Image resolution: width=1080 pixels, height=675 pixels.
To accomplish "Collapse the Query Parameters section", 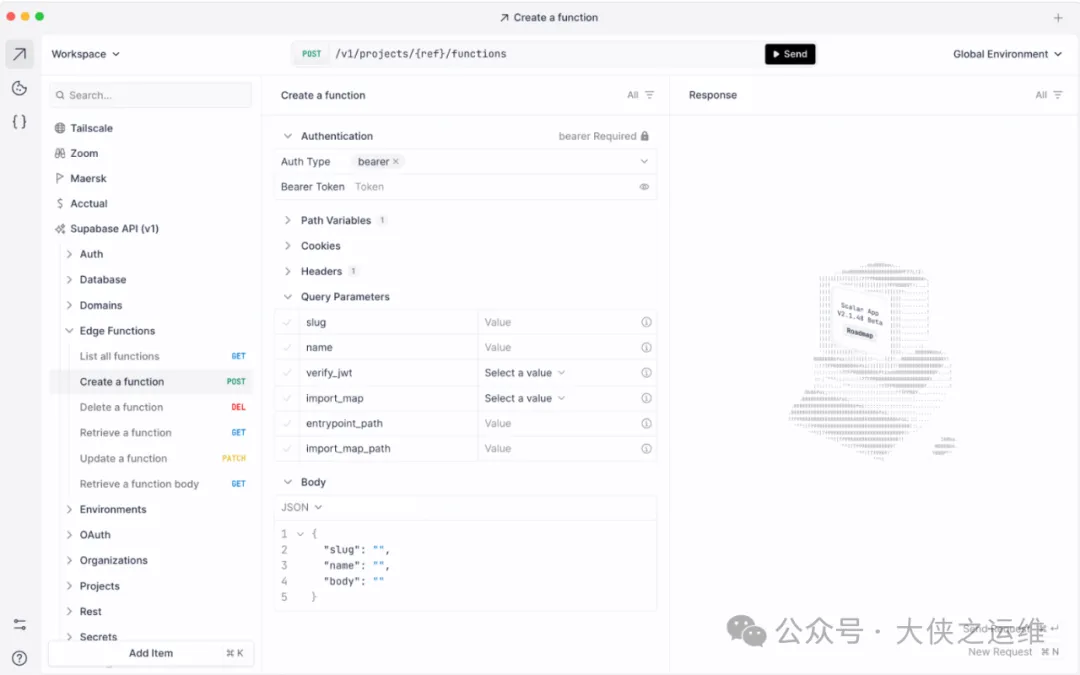I will pos(288,297).
